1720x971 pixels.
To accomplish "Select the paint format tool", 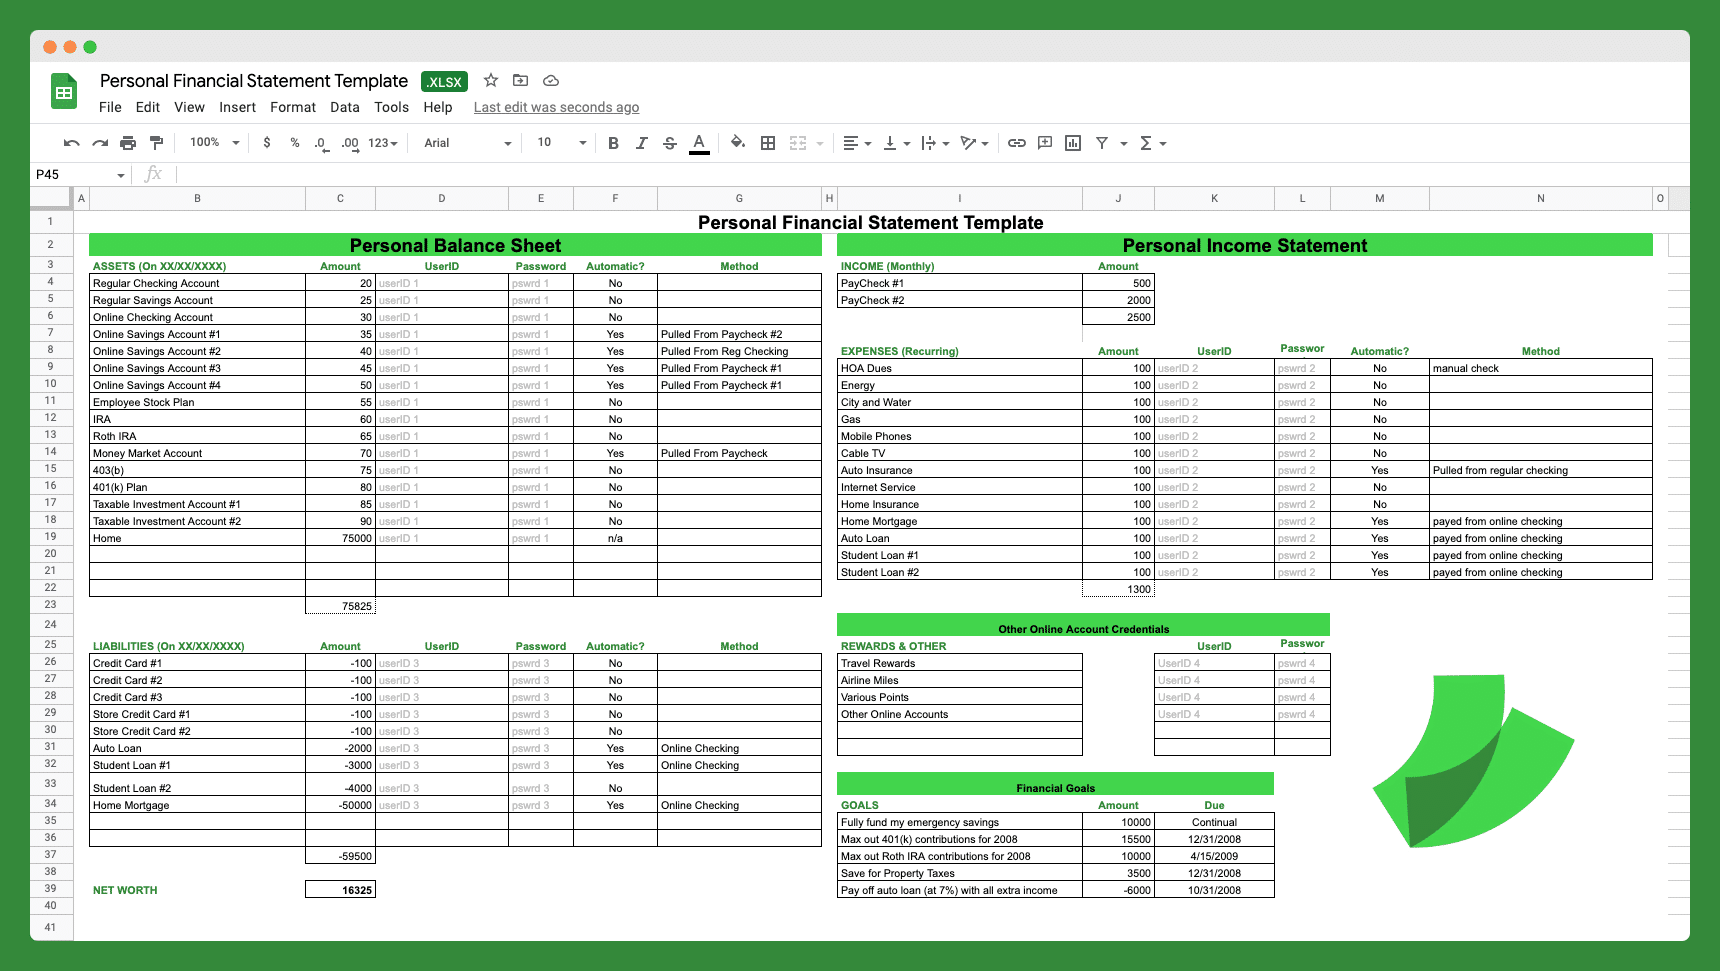I will (156, 143).
